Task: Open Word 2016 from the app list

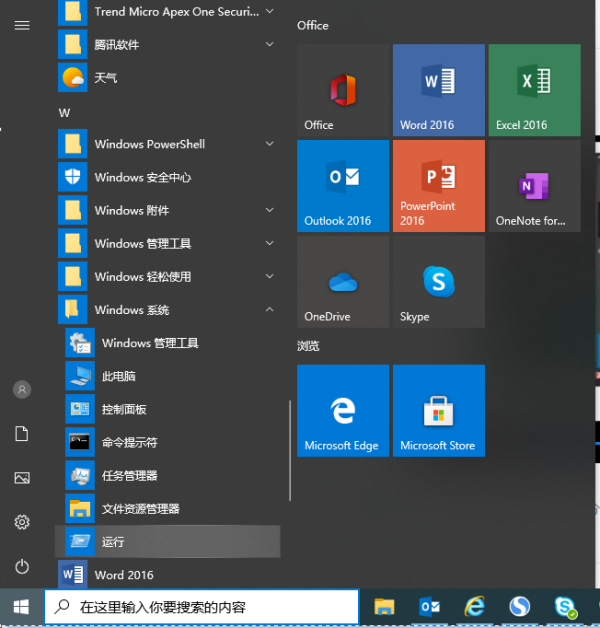Action: (x=168, y=574)
